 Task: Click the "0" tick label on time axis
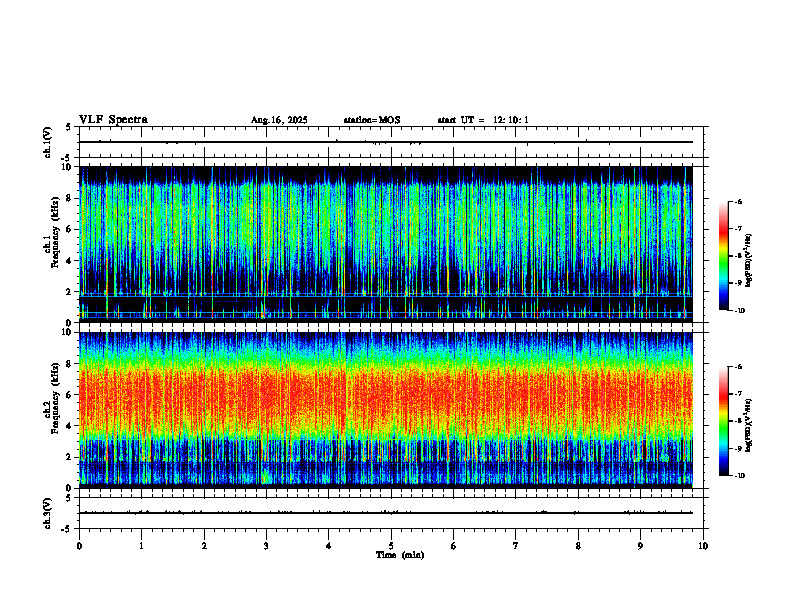[x=79, y=546]
